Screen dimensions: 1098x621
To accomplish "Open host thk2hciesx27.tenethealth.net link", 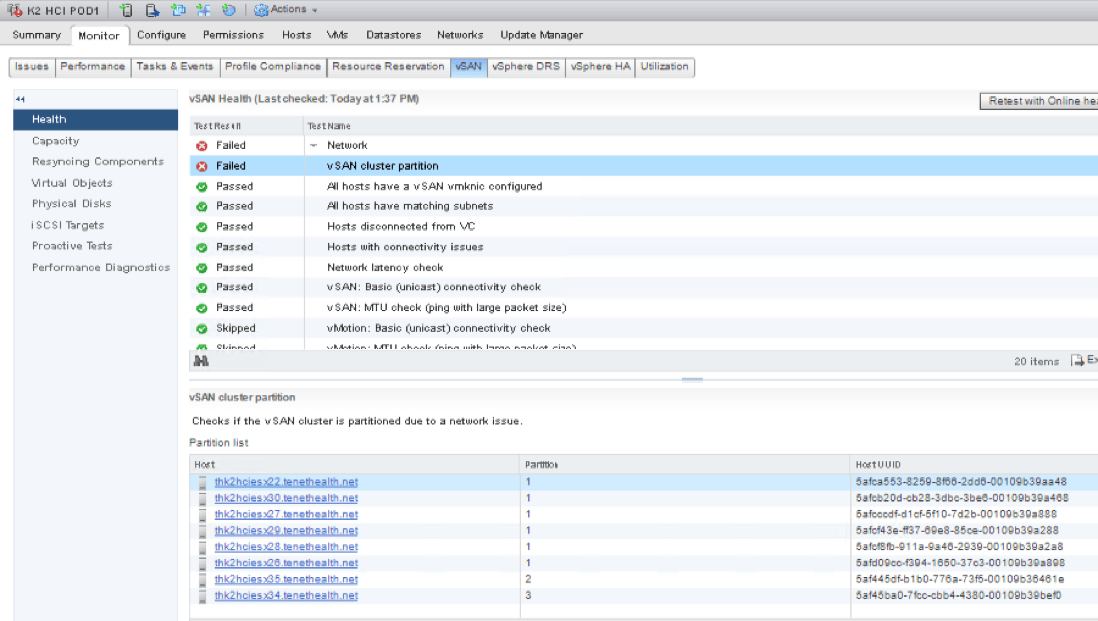I will [286, 514].
